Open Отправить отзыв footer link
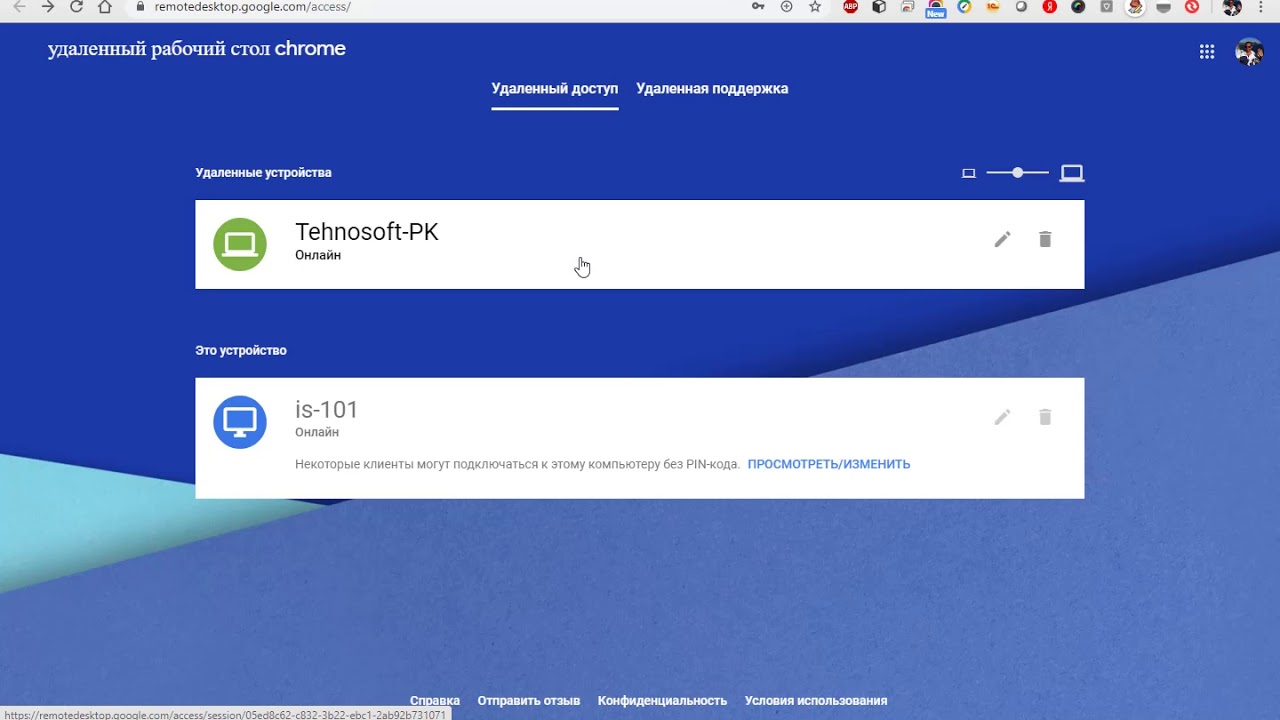 click(x=529, y=701)
